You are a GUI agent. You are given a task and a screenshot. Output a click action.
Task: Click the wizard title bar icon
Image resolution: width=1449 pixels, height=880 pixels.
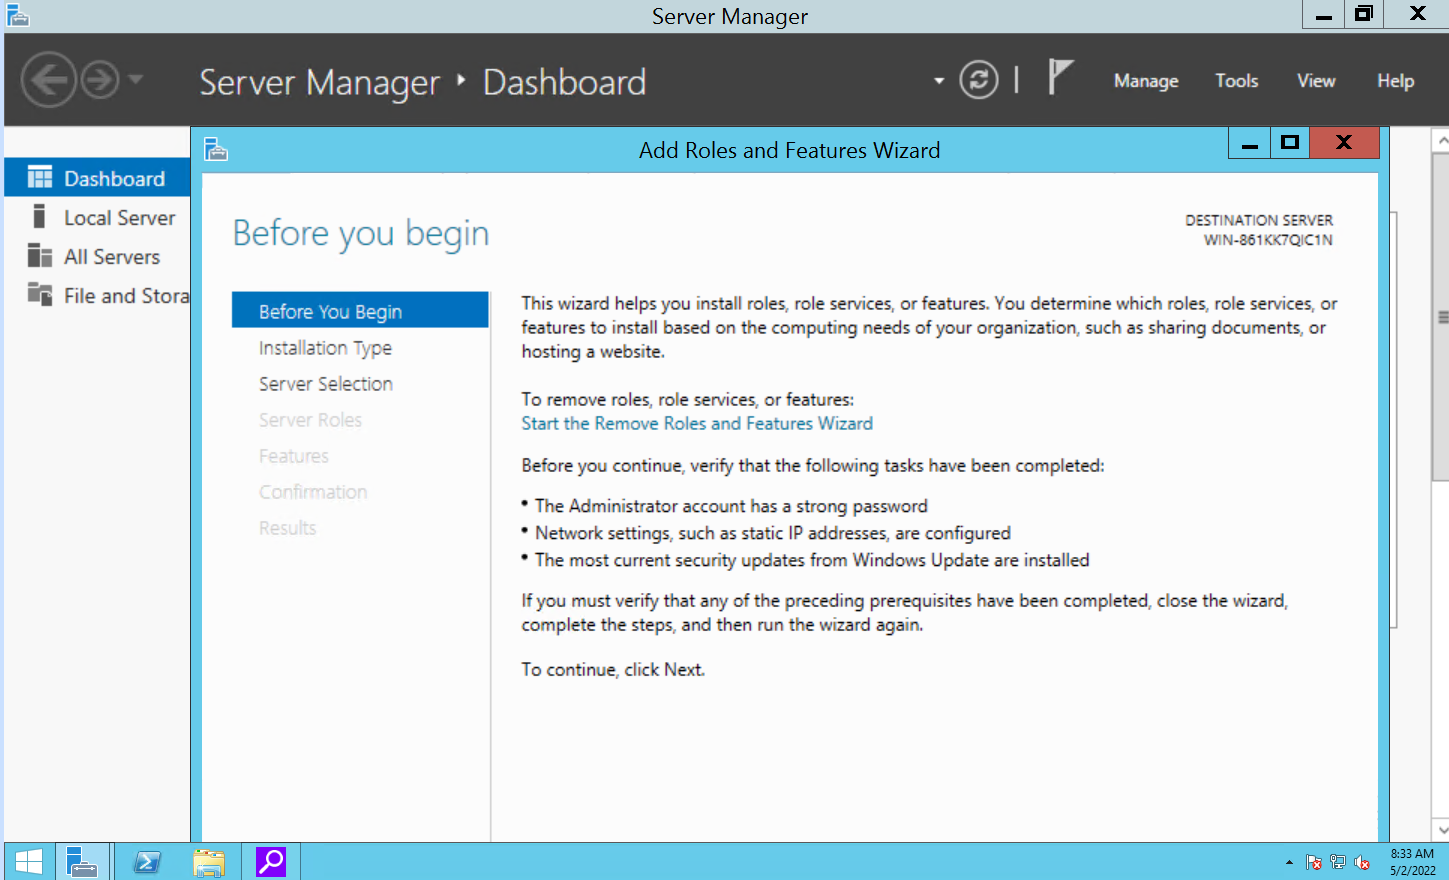pos(216,150)
